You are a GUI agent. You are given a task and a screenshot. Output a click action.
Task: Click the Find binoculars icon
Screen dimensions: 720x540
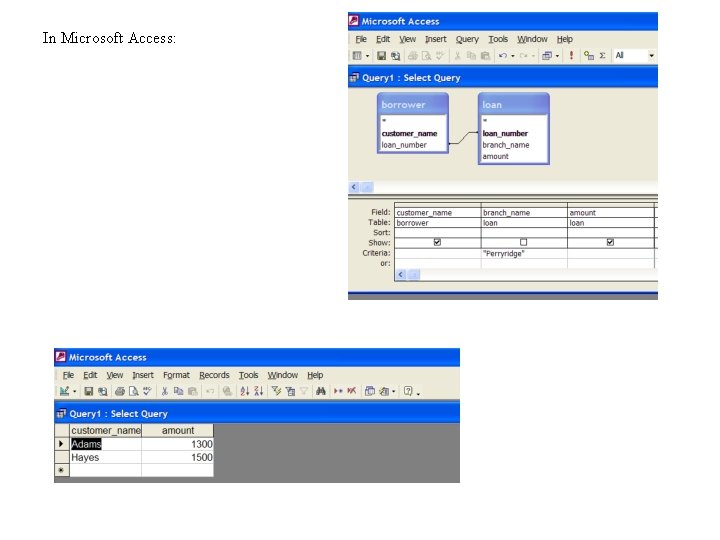click(x=321, y=391)
